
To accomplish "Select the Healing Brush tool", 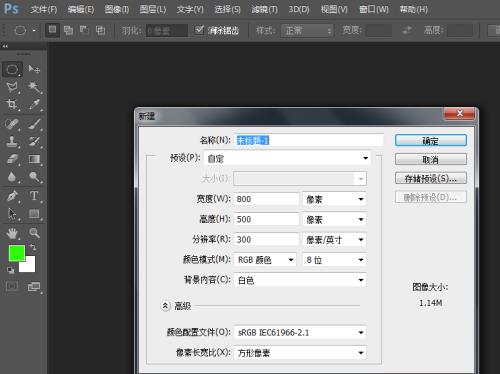I will point(12,124).
